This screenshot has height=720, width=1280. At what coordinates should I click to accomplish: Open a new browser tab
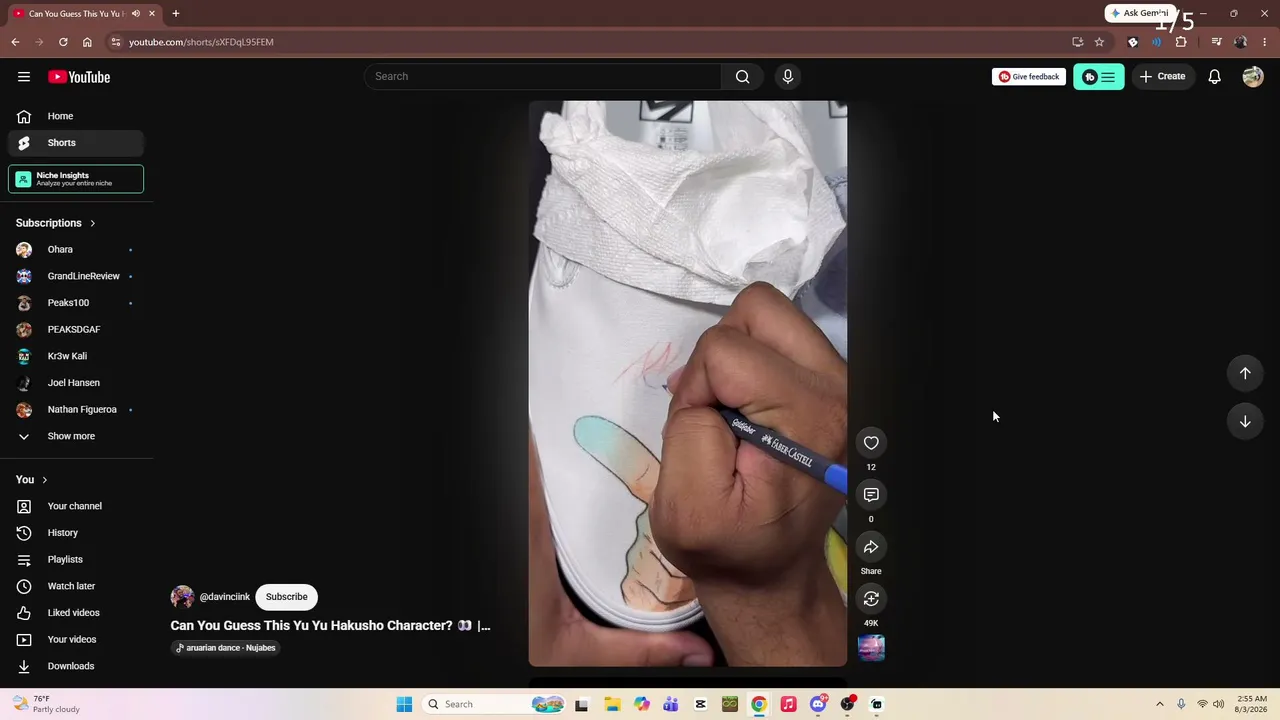pyautogui.click(x=176, y=14)
